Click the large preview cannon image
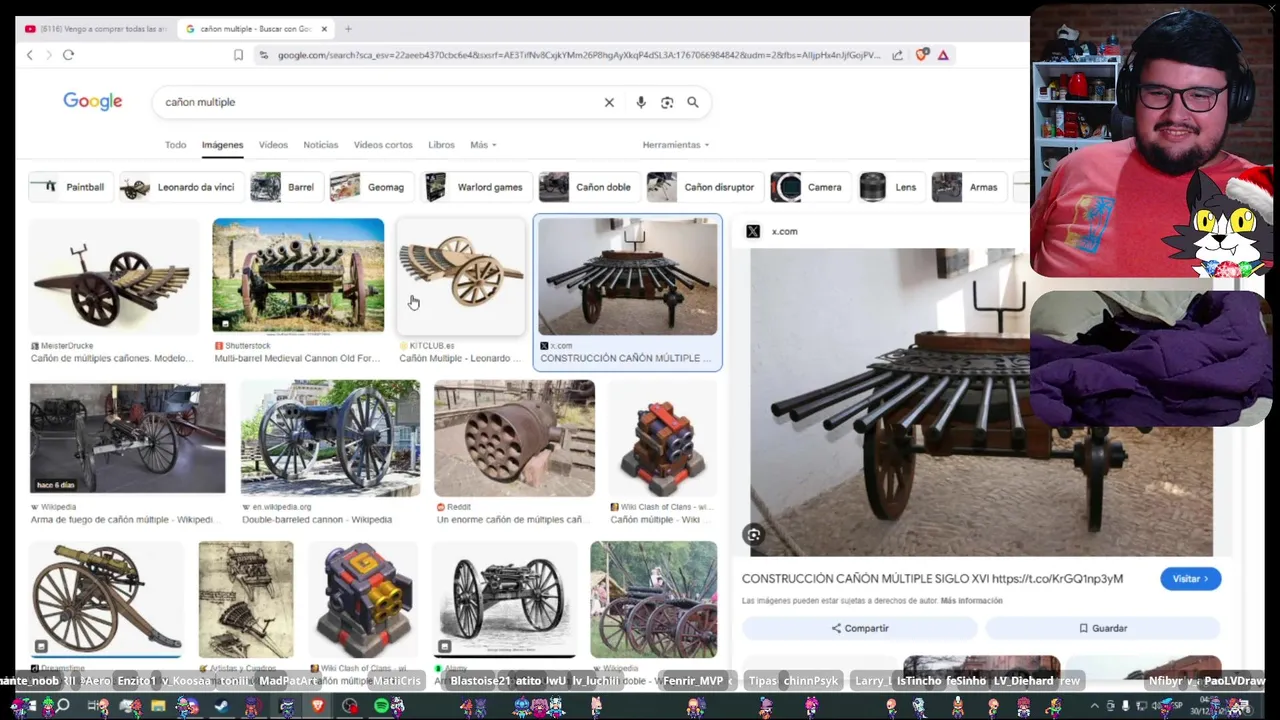Image resolution: width=1280 pixels, height=720 pixels. pos(981,402)
